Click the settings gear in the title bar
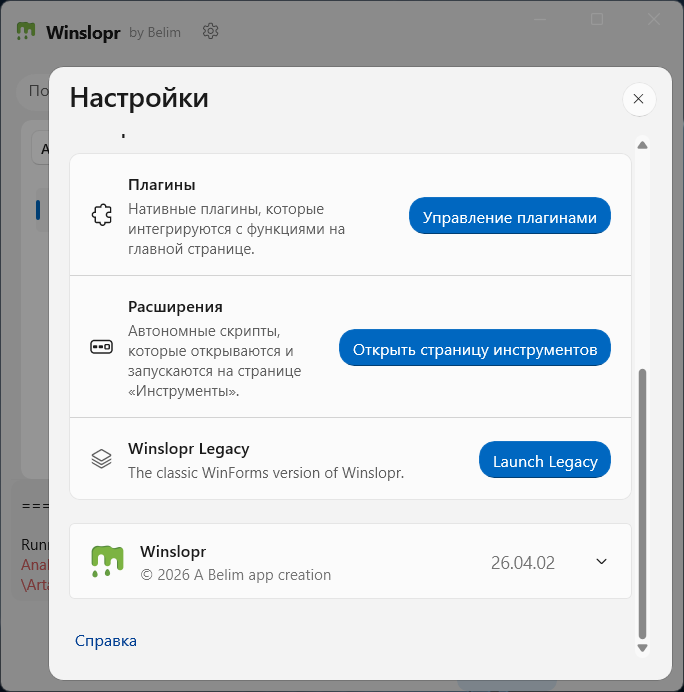The height and width of the screenshot is (692, 684). (211, 31)
